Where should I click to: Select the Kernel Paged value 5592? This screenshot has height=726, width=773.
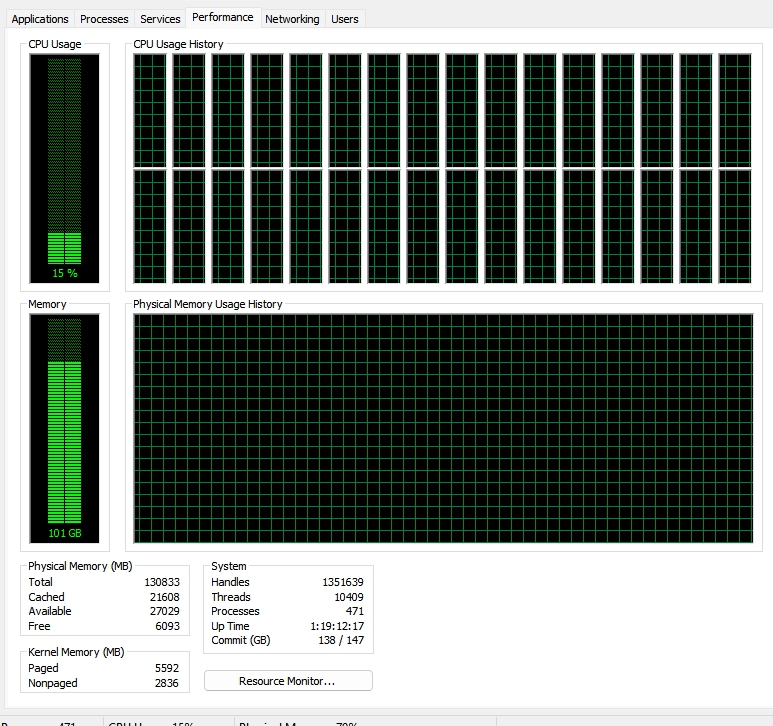point(167,668)
